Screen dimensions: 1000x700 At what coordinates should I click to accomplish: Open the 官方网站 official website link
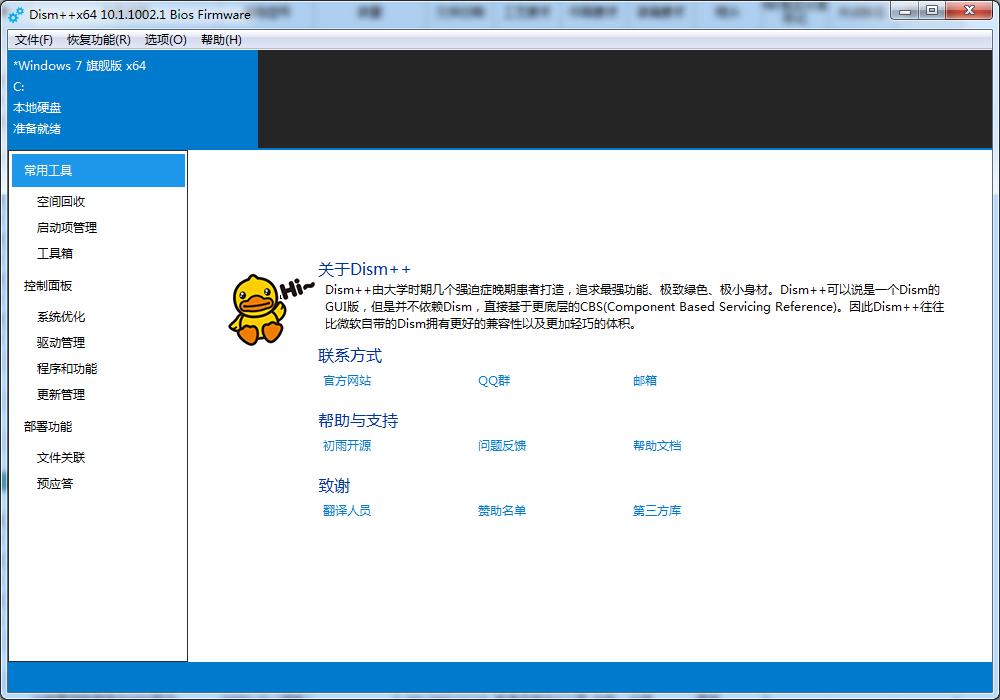click(347, 381)
